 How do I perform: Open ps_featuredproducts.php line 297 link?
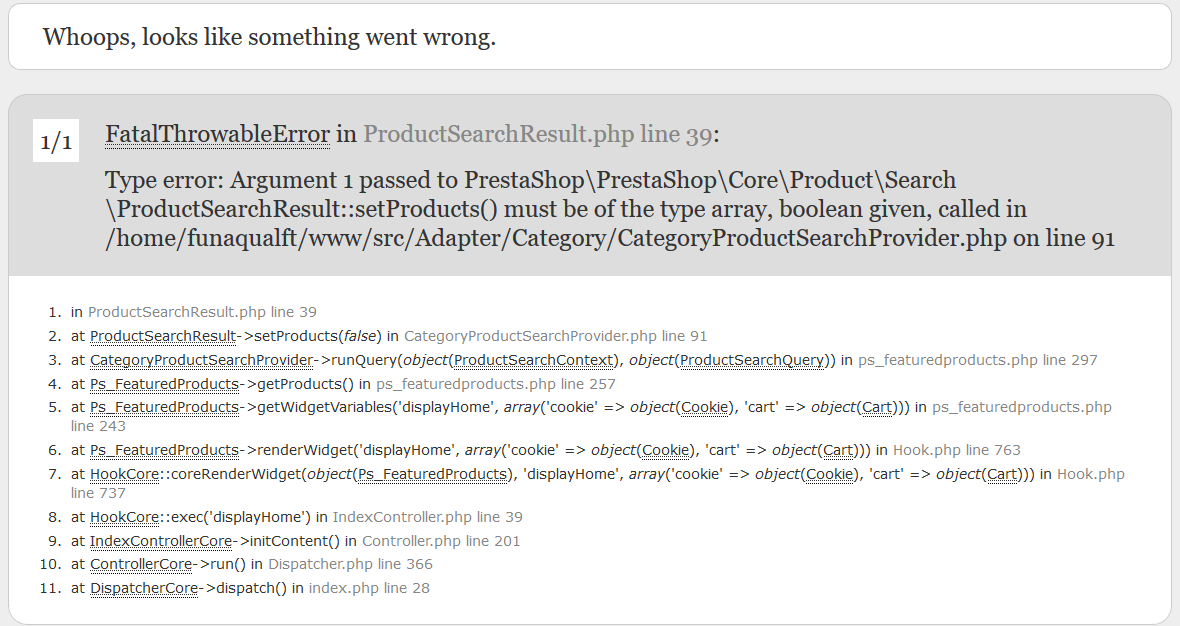point(978,360)
